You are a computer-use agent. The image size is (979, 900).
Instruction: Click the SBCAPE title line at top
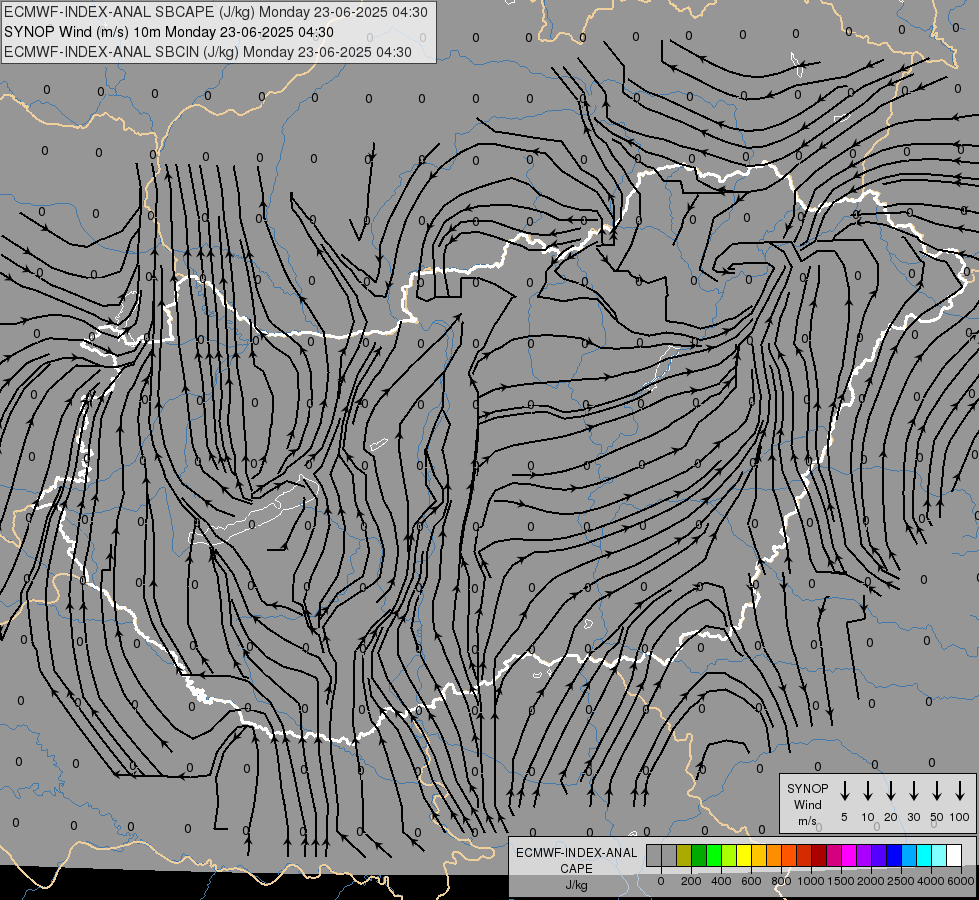point(216,12)
